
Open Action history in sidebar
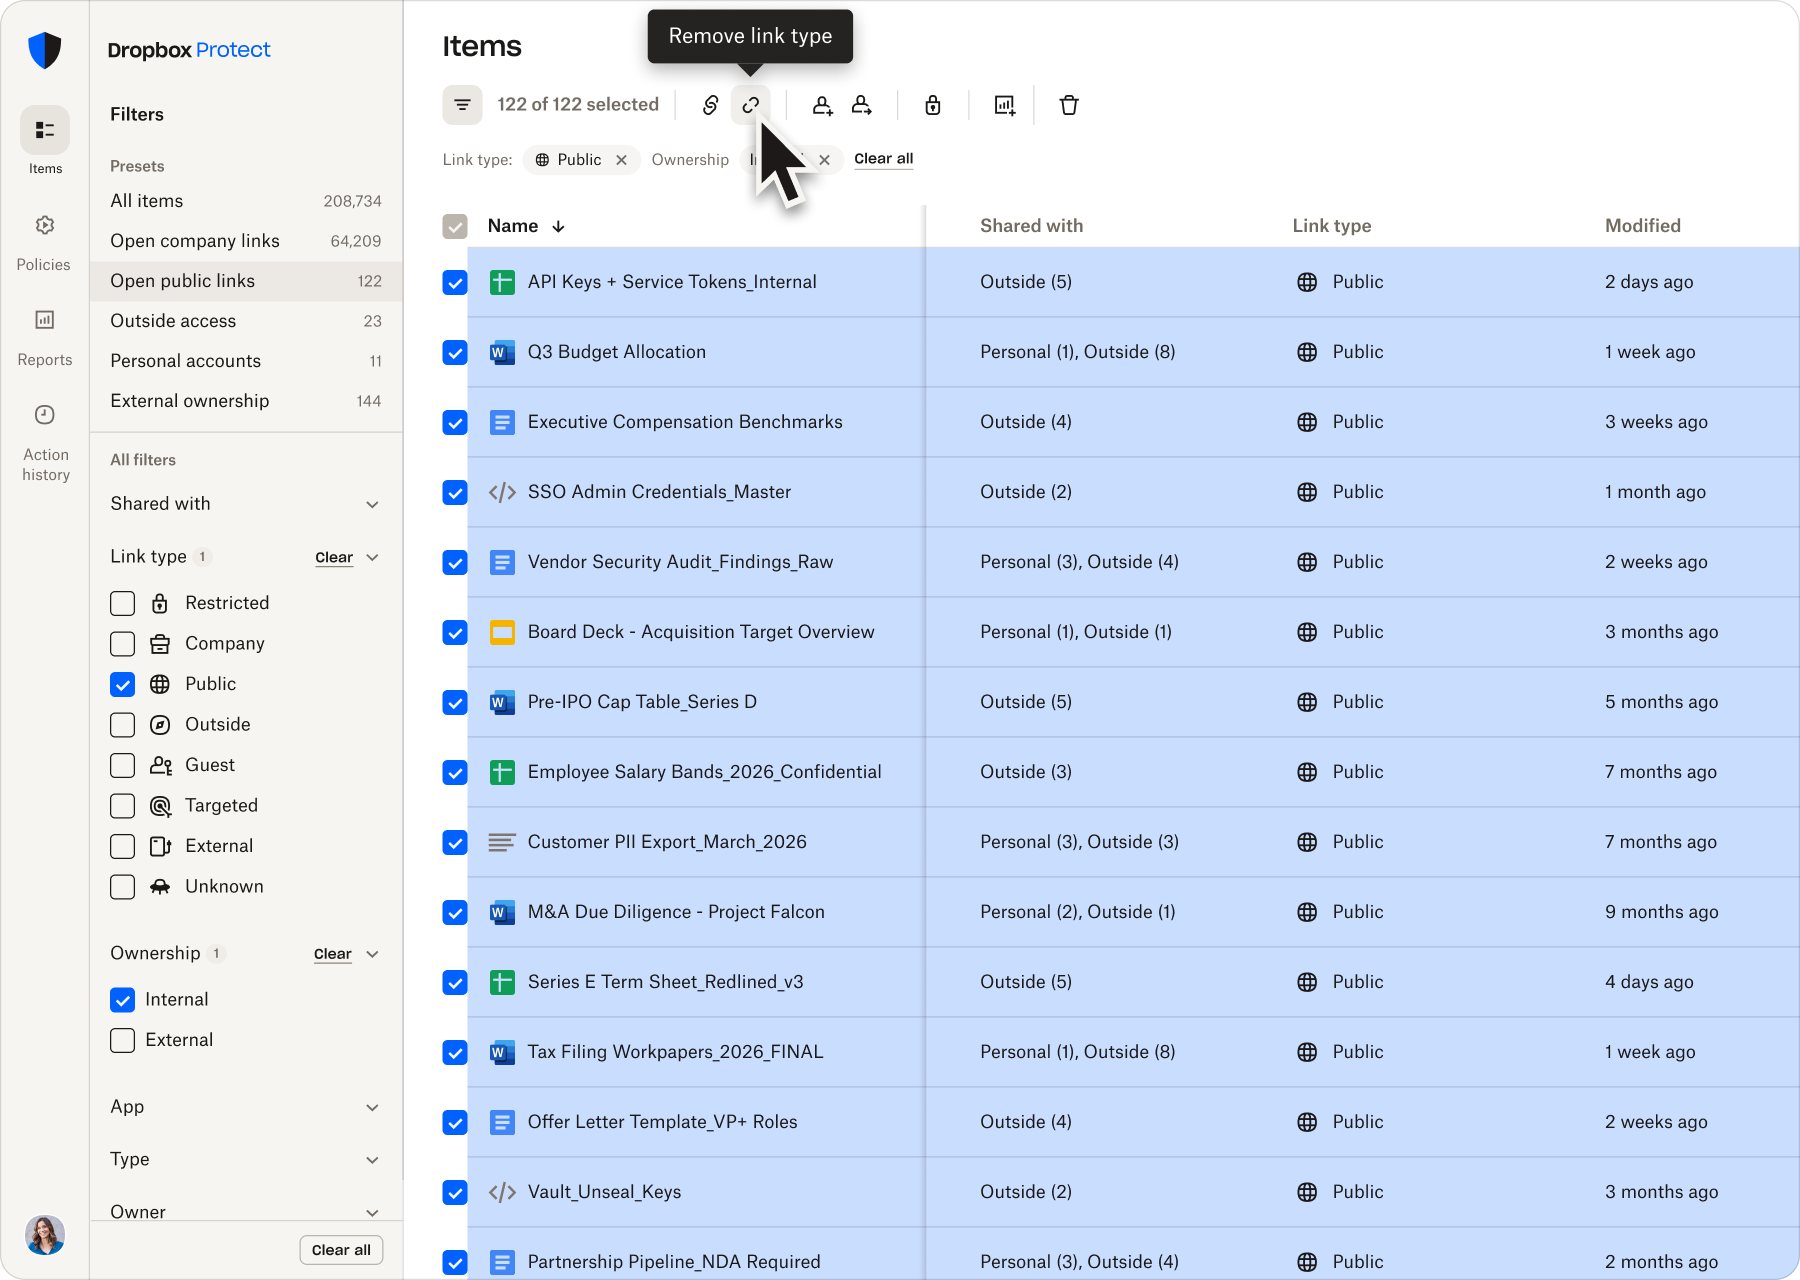tap(46, 442)
